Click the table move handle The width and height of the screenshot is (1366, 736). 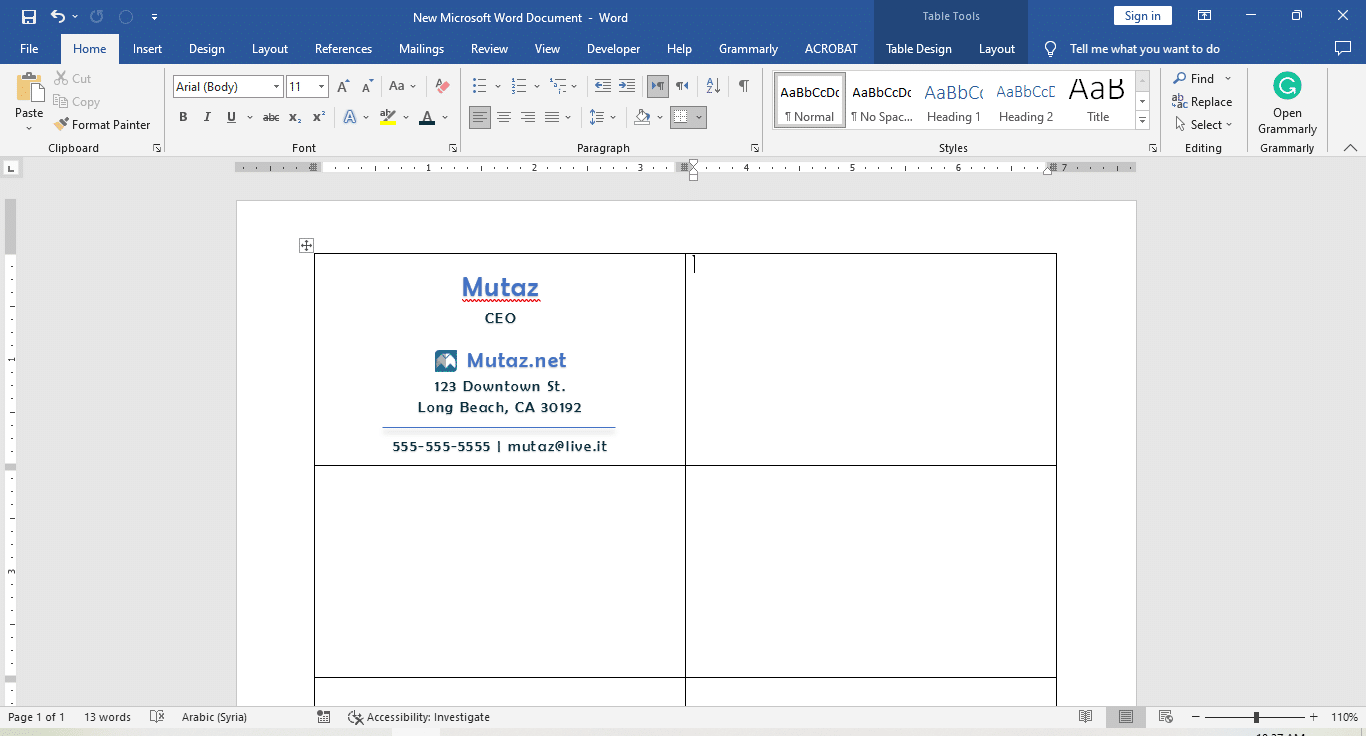tap(306, 246)
